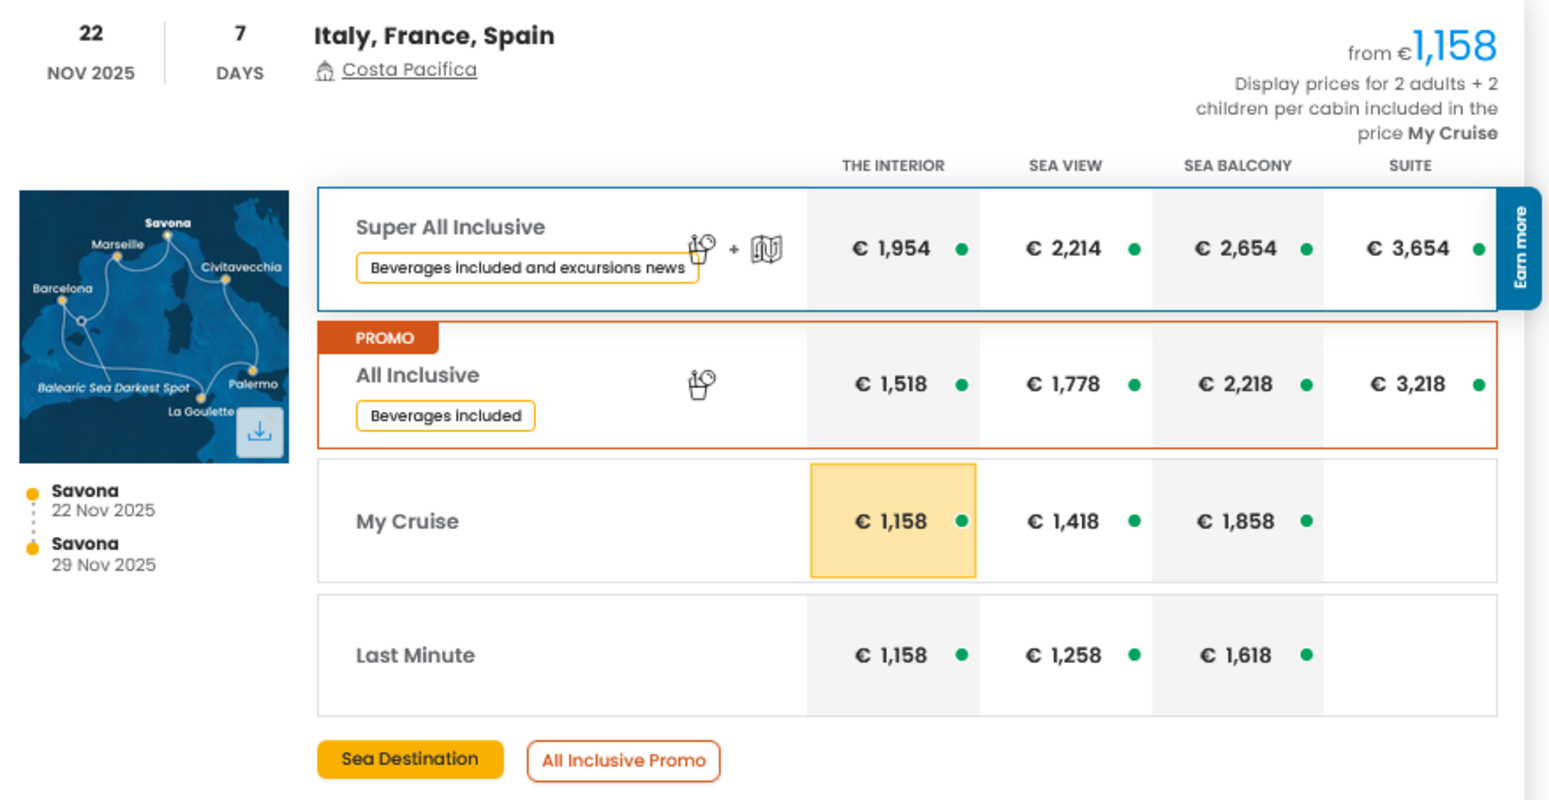Click the beverages icon in All Inclusive row
Screen dimensions: 1549x800
tap(701, 384)
